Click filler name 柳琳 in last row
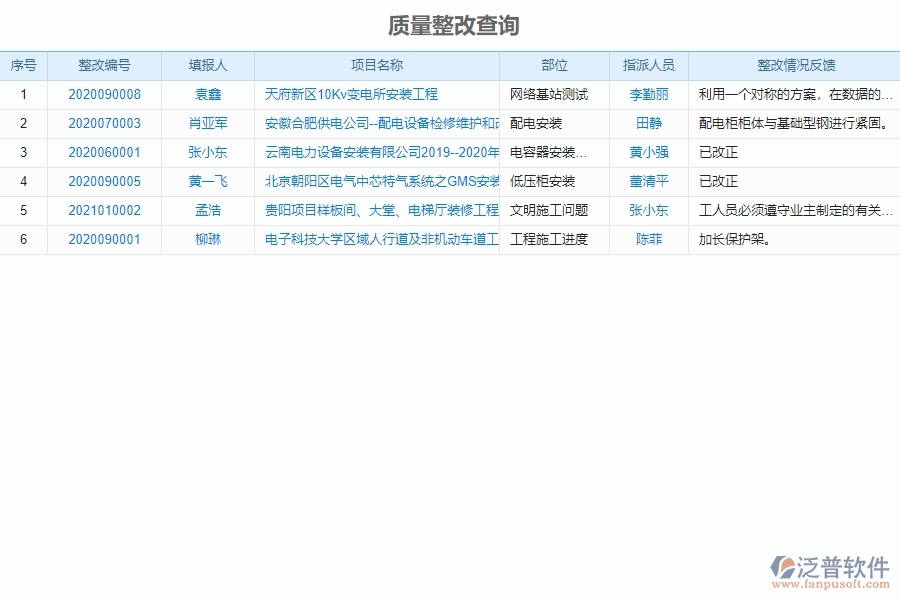This screenshot has height=600, width=900. [207, 240]
